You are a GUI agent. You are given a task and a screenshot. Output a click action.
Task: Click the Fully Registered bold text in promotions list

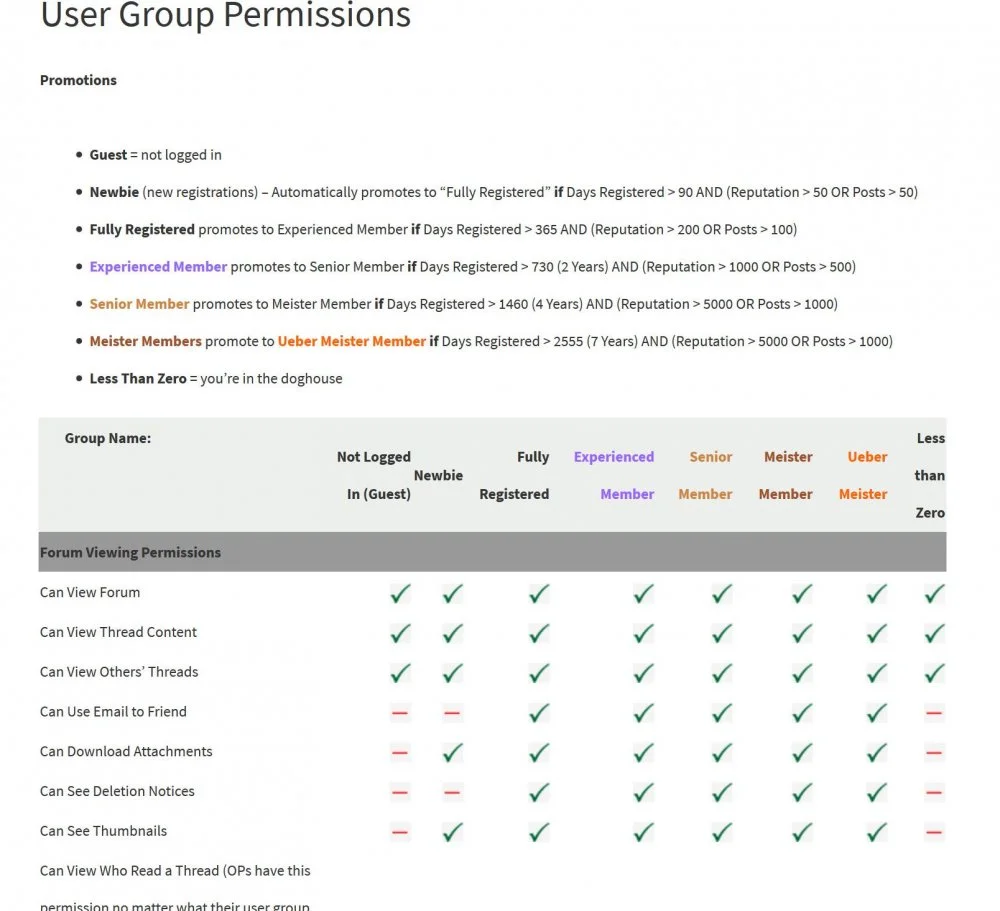[x=142, y=230]
